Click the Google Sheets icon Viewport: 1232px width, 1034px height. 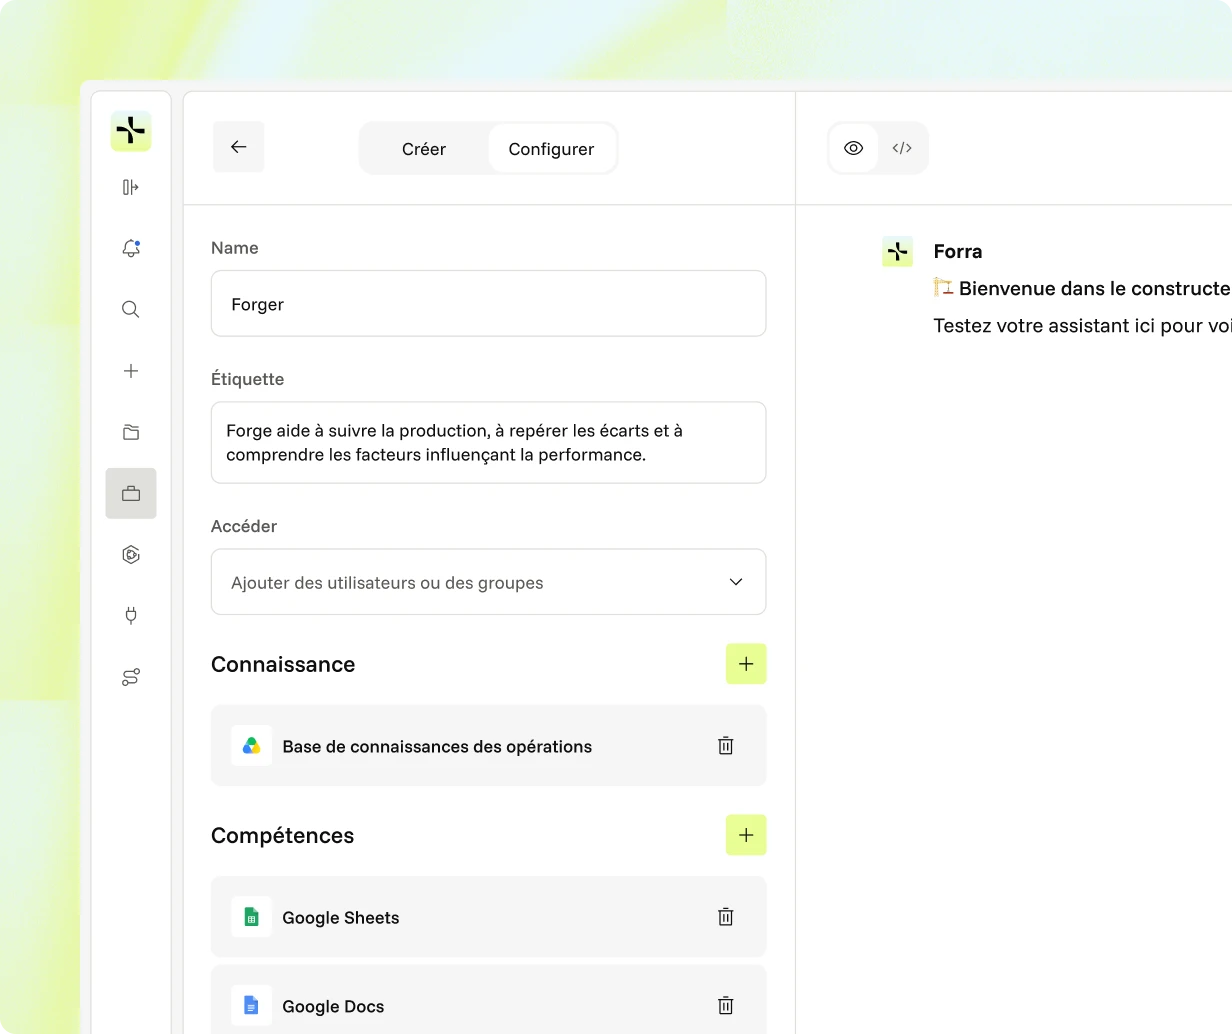251,917
